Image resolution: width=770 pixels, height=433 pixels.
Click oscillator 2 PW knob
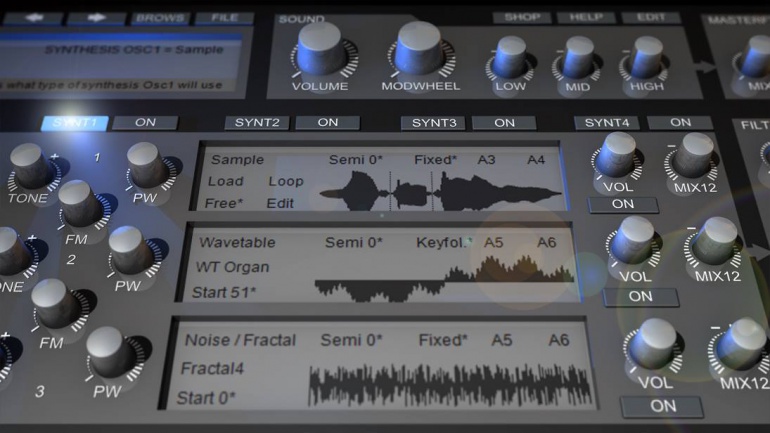pyautogui.click(x=130, y=250)
